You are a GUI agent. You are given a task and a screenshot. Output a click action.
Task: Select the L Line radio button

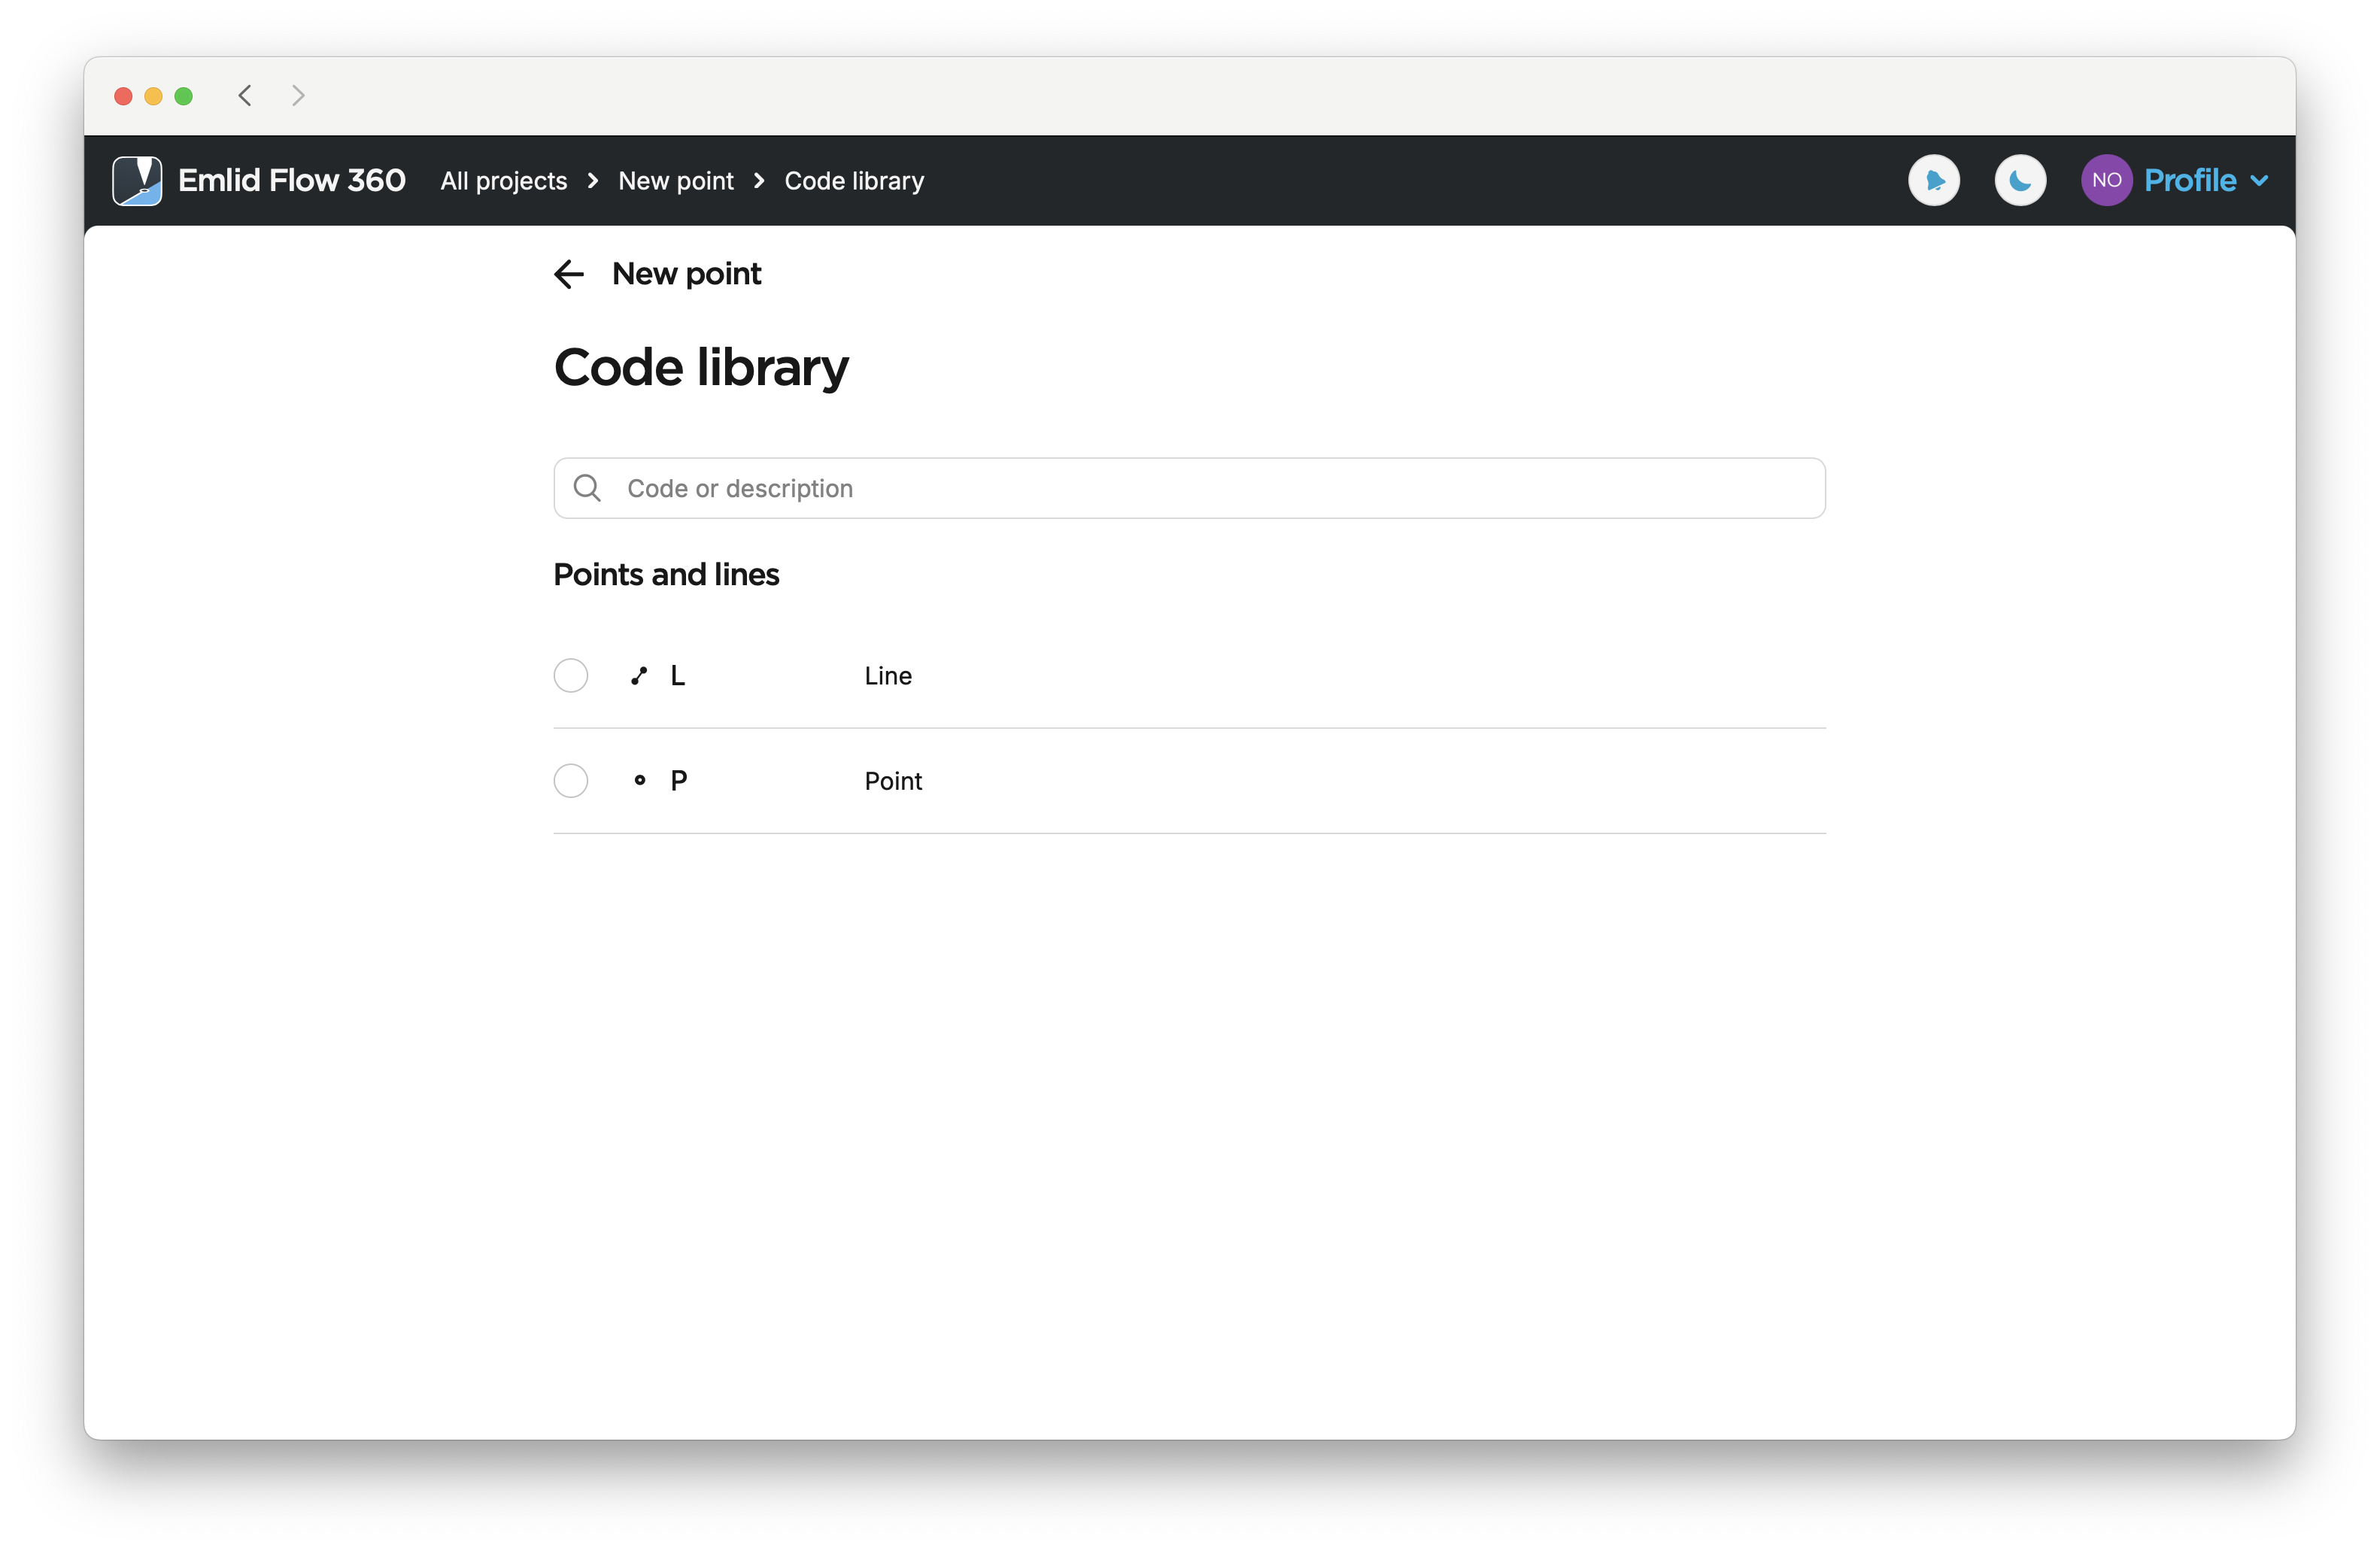click(571, 676)
